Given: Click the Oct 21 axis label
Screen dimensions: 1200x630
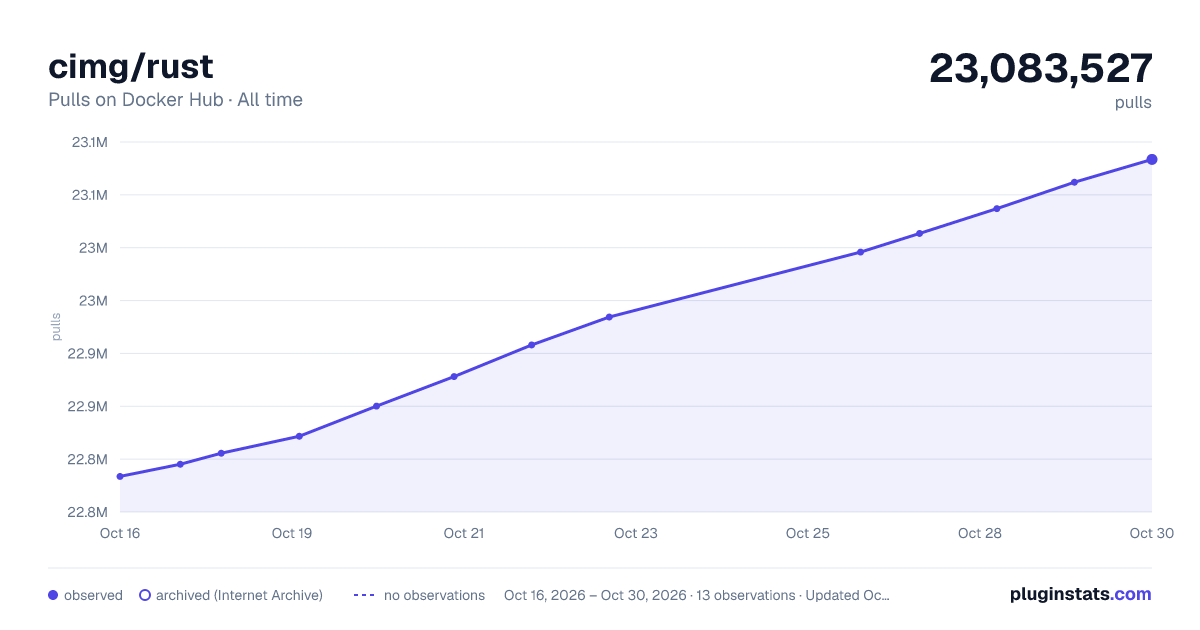Looking at the screenshot, I should [464, 533].
